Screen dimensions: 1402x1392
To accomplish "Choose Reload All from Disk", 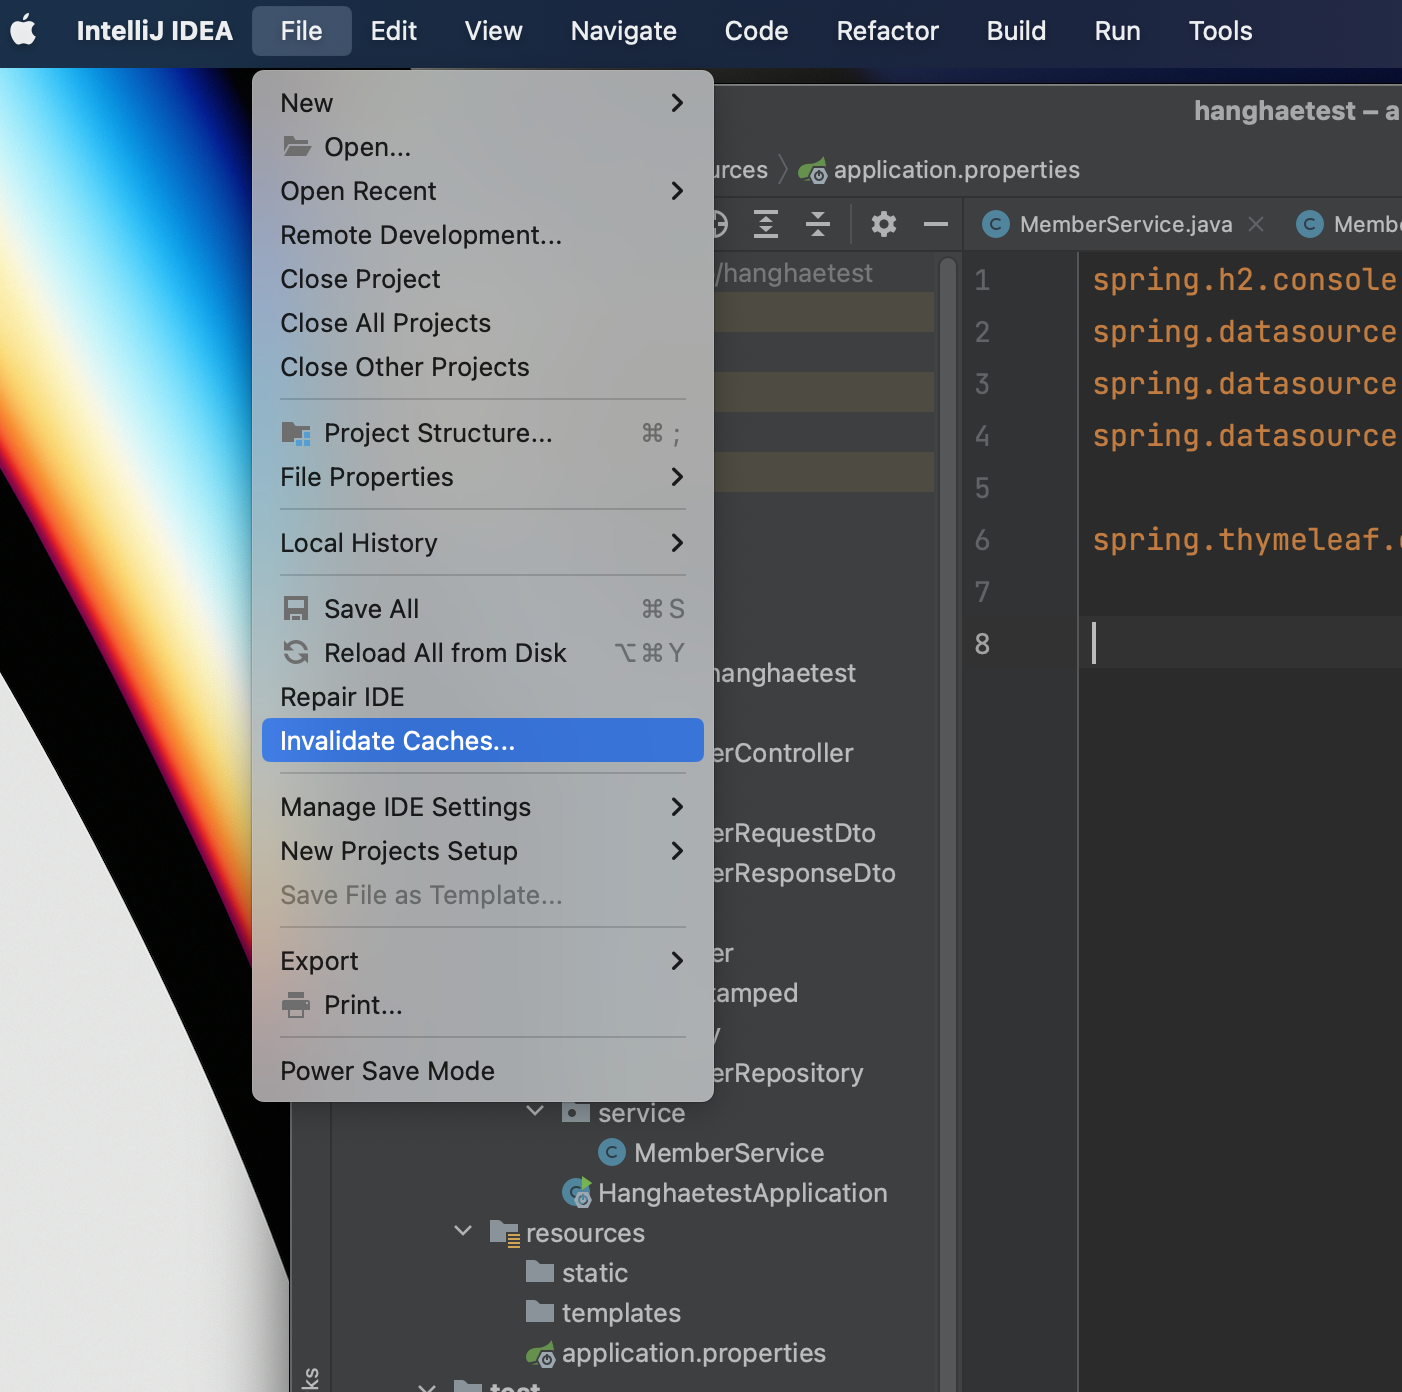I will 483,653.
